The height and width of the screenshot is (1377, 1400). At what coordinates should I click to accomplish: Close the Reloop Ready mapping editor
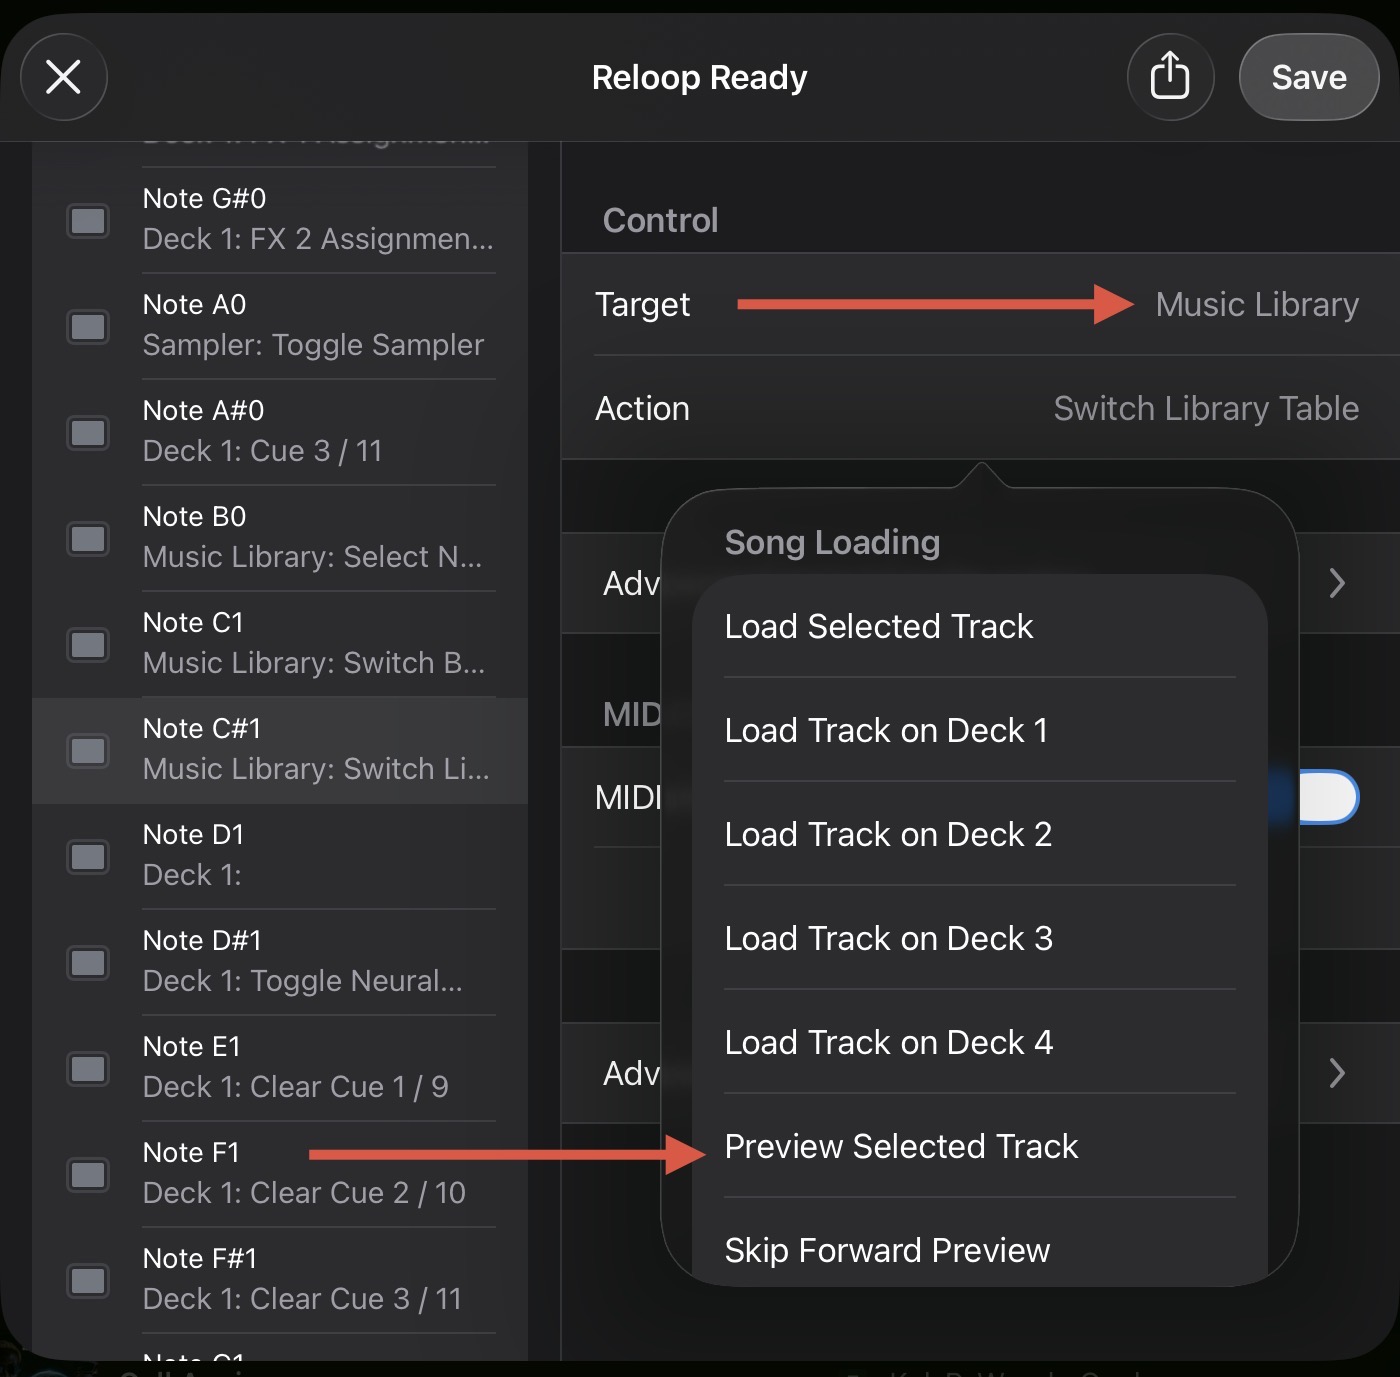[x=64, y=77]
